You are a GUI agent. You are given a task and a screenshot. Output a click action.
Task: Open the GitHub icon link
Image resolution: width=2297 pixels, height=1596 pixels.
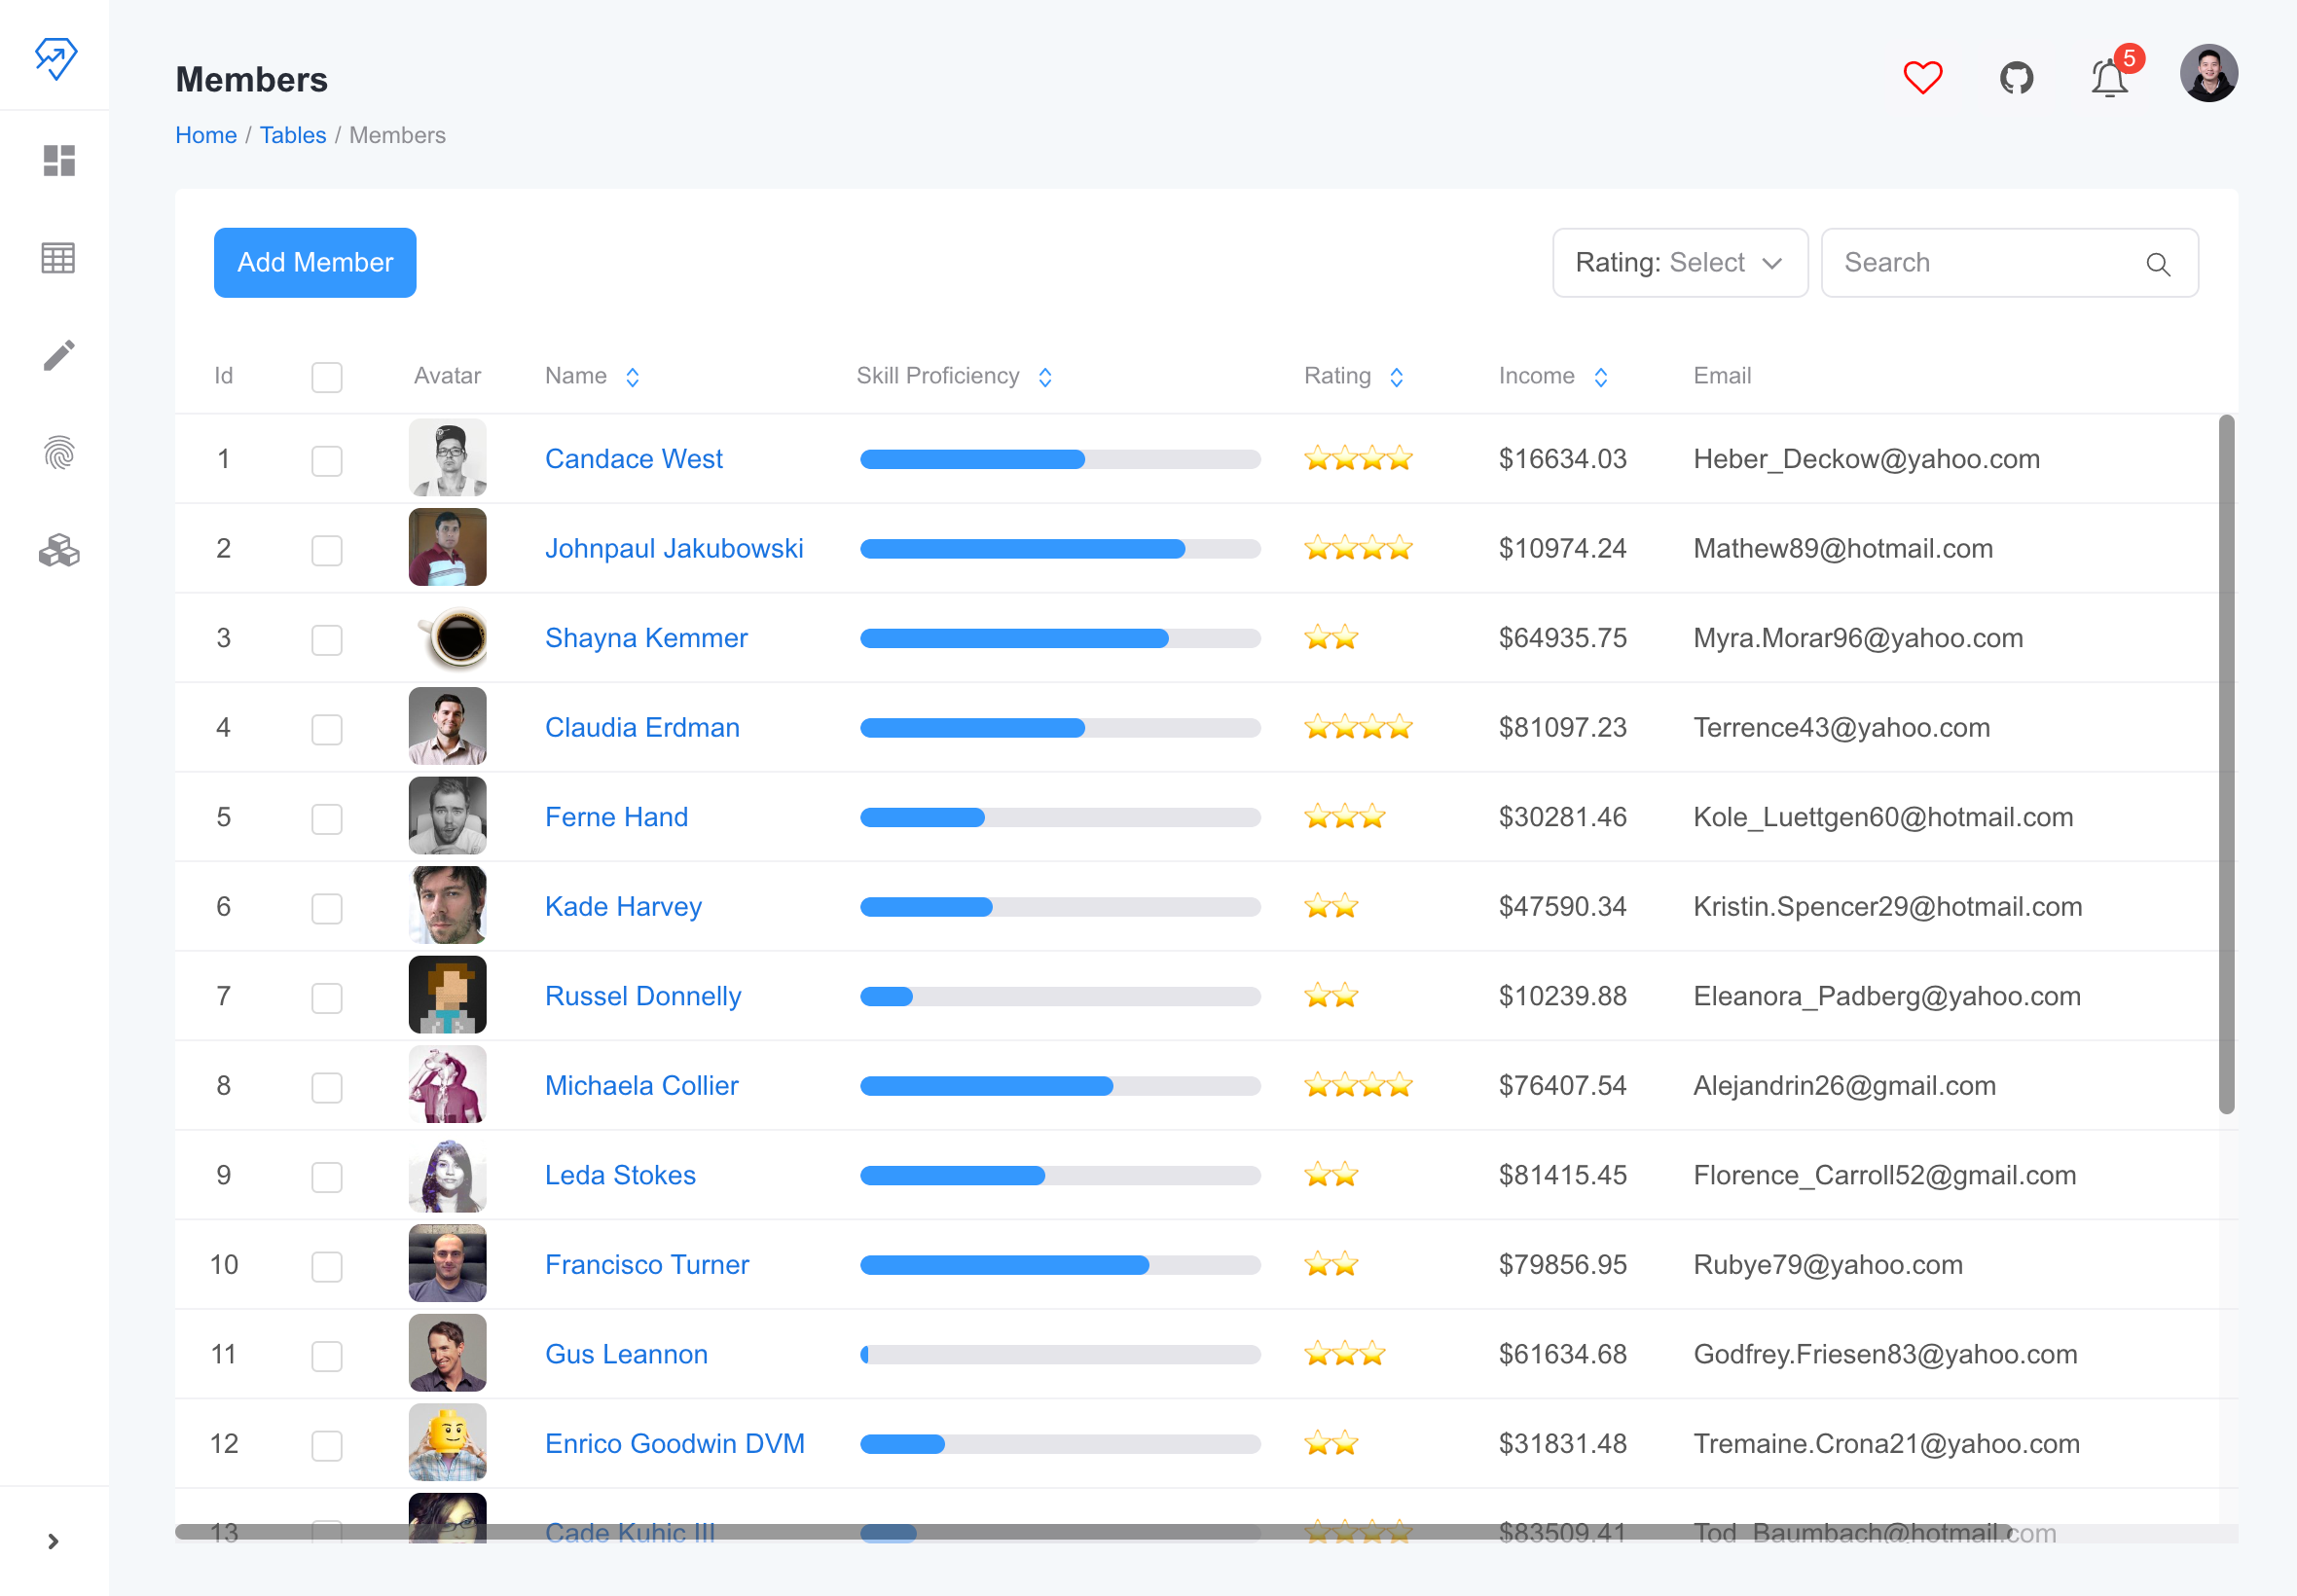[2016, 77]
